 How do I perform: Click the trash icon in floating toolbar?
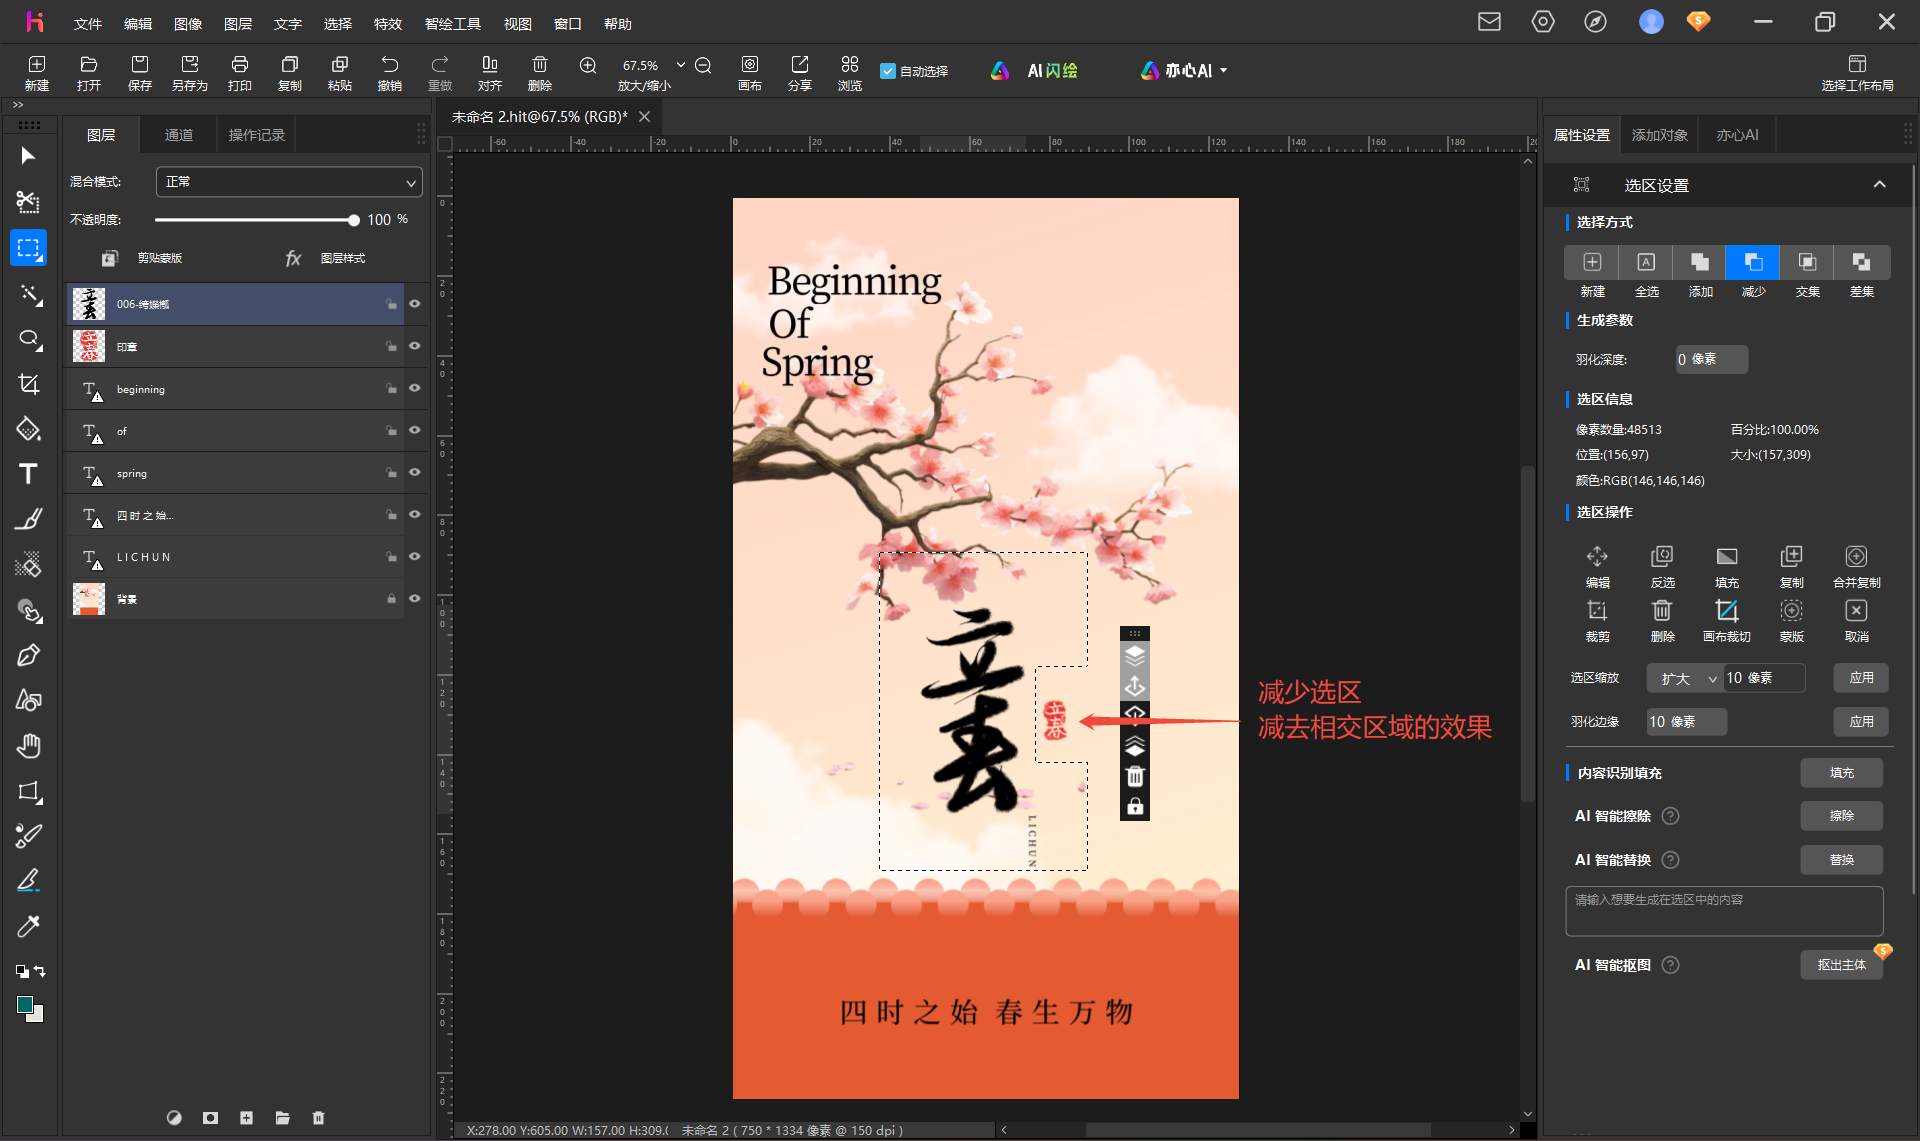tap(1135, 777)
